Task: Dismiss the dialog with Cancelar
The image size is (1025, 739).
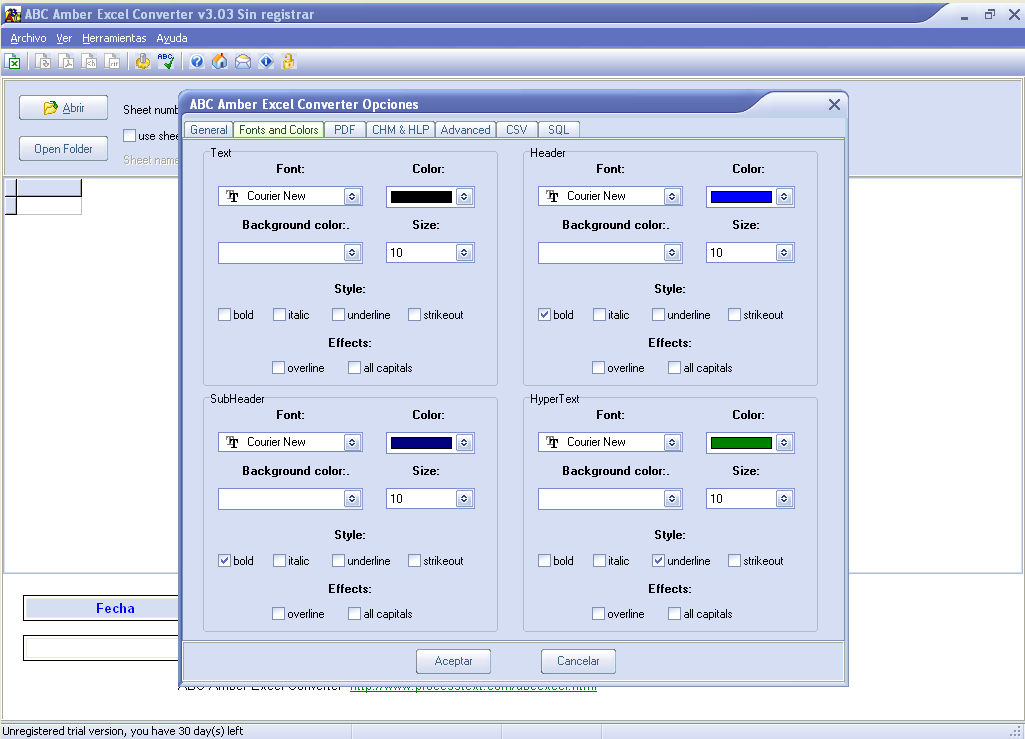Action: point(579,661)
